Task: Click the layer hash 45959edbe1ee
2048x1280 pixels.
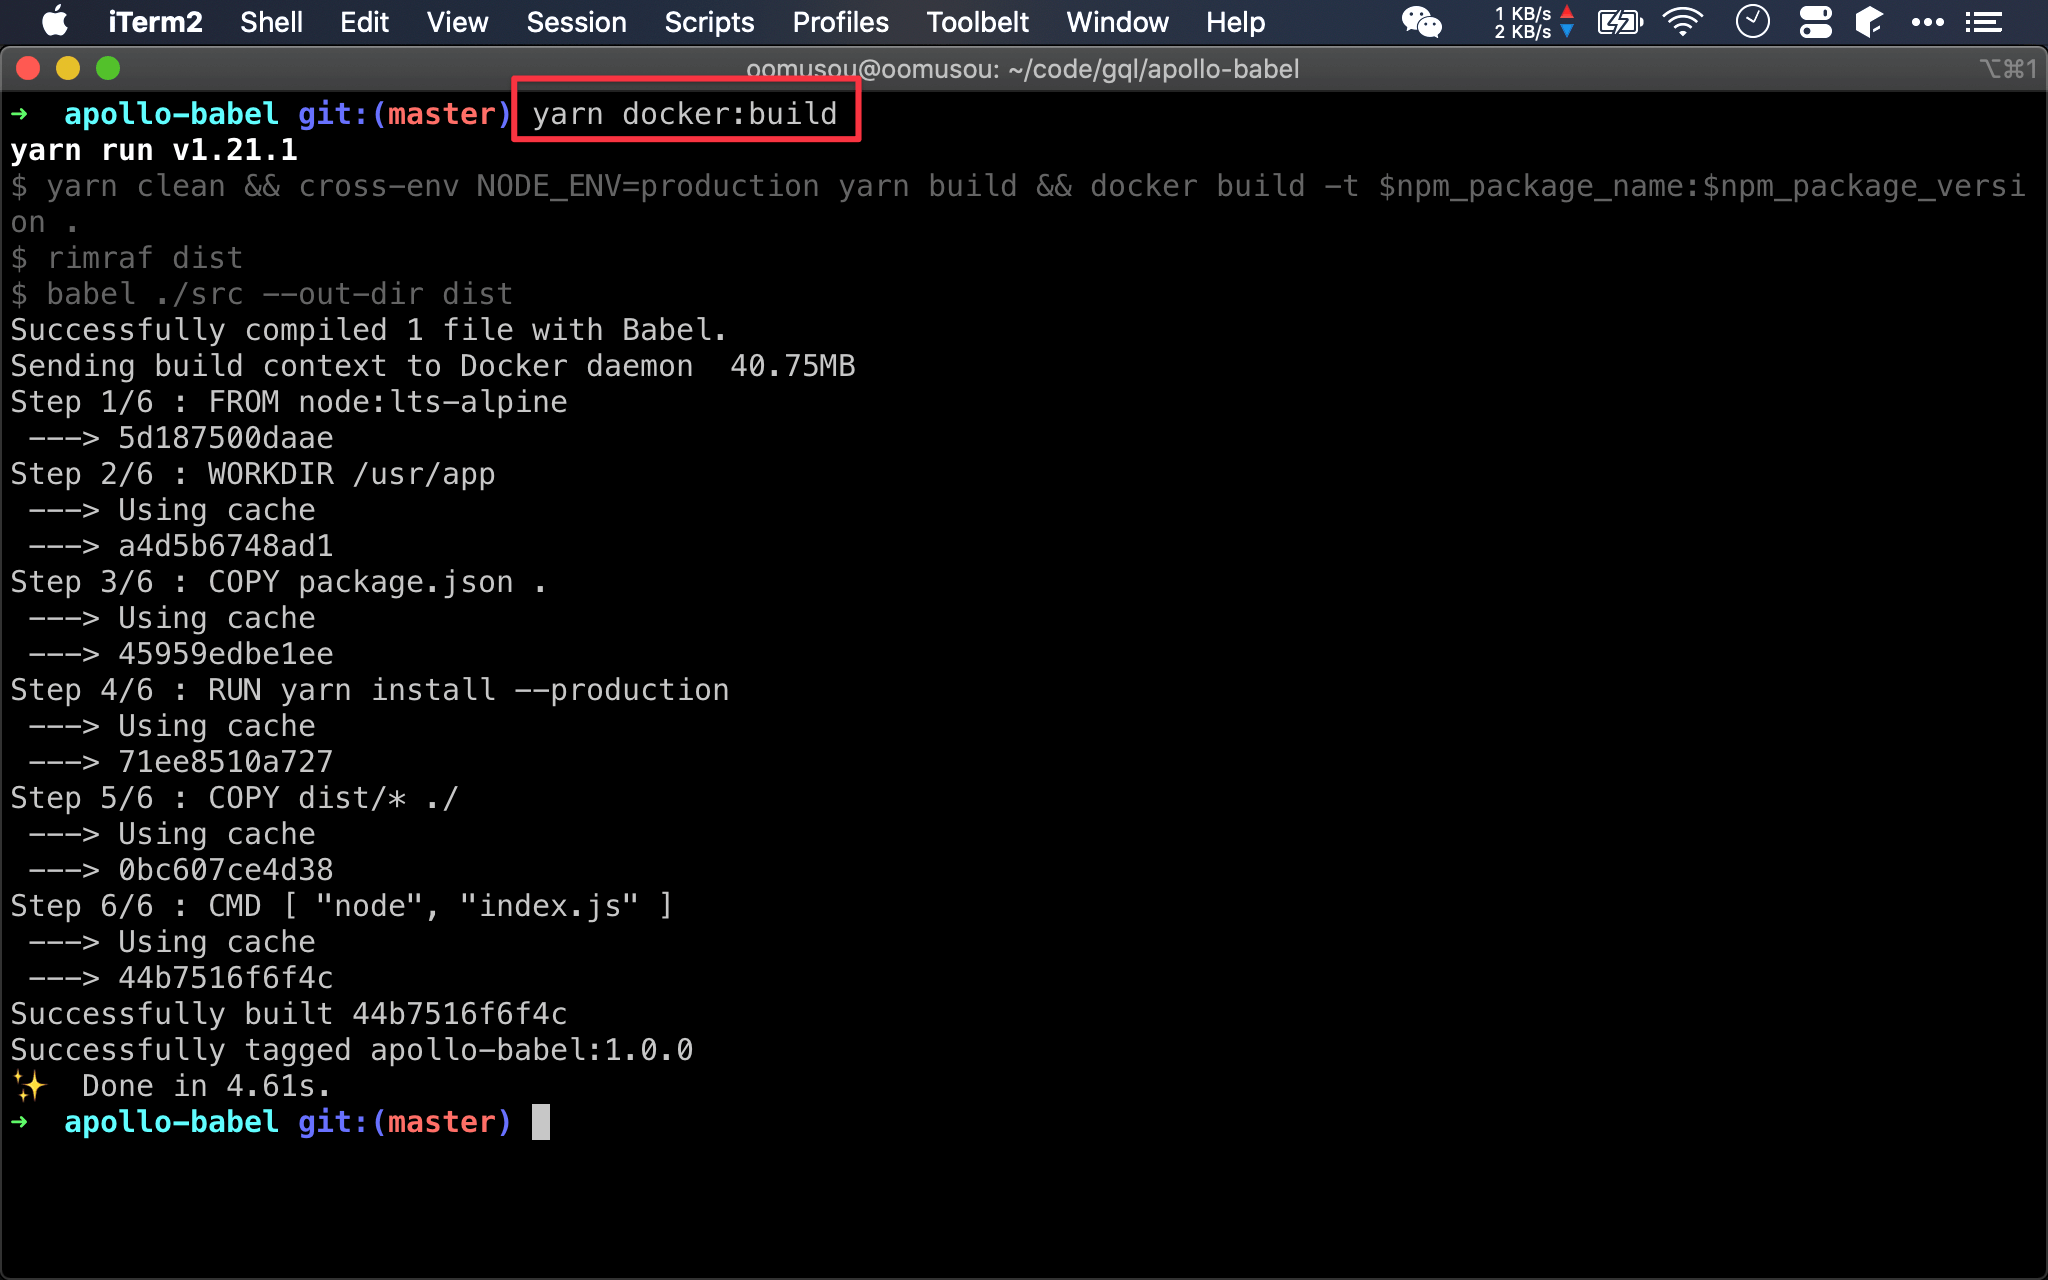Action: point(226,654)
